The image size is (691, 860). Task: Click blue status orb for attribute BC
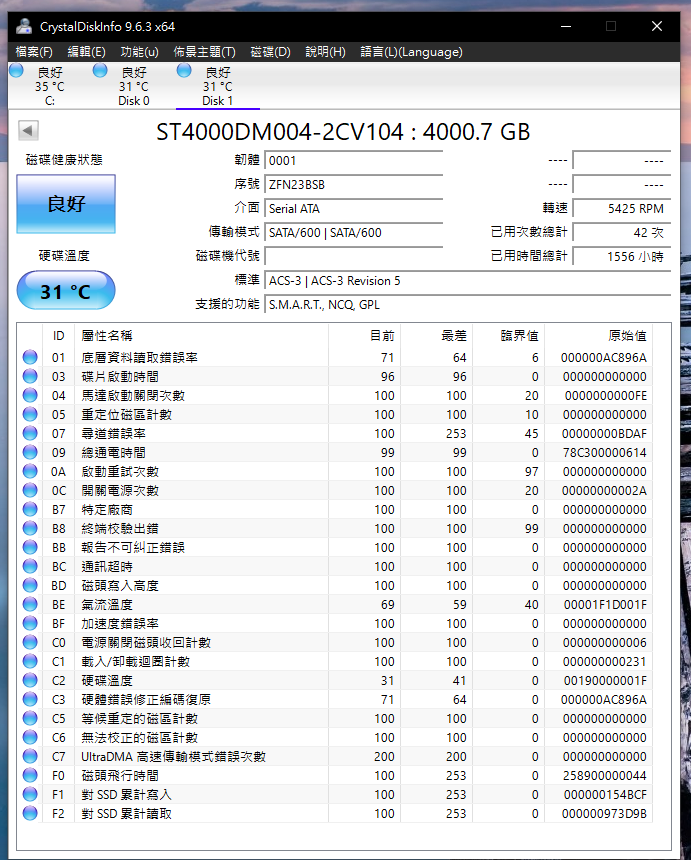coord(30,567)
